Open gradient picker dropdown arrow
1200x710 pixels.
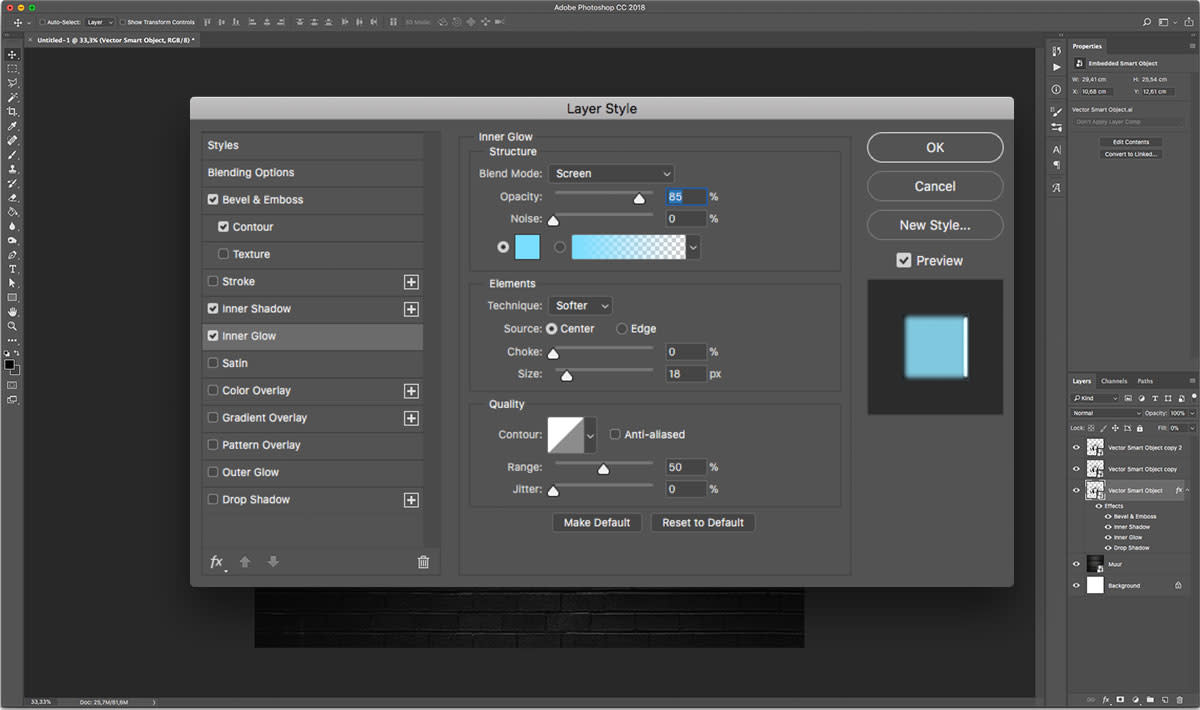[x=693, y=247]
